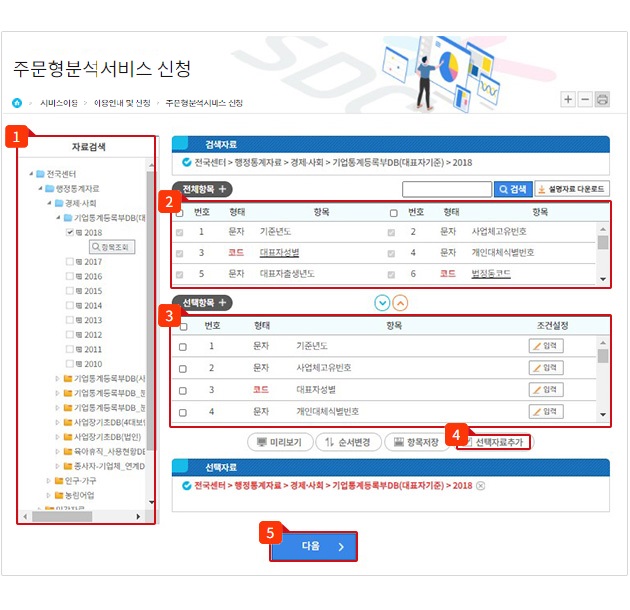This screenshot has height=610, width=630.
Task: Click the 선택항목 table scroll-down arrow
Action: (603, 414)
